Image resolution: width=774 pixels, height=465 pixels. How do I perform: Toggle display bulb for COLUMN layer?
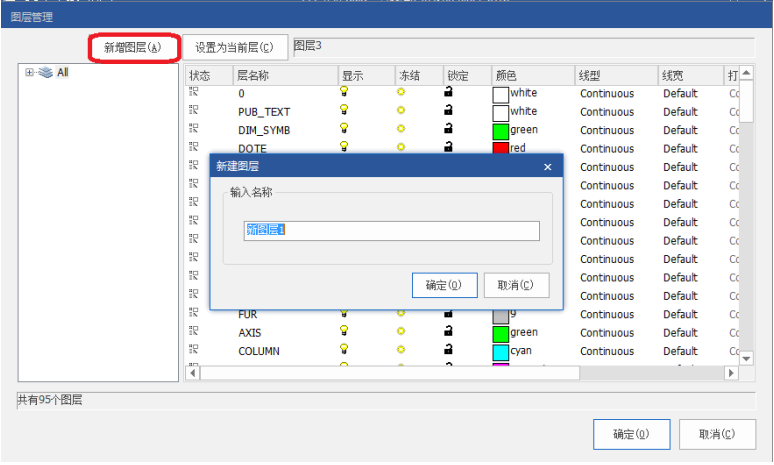click(x=344, y=349)
